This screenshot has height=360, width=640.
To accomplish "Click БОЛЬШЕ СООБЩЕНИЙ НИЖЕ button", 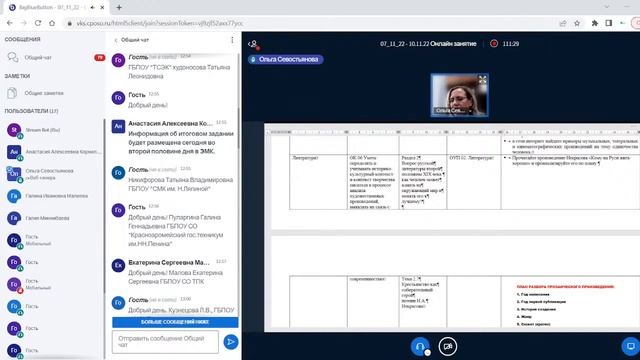I will pos(175,322).
